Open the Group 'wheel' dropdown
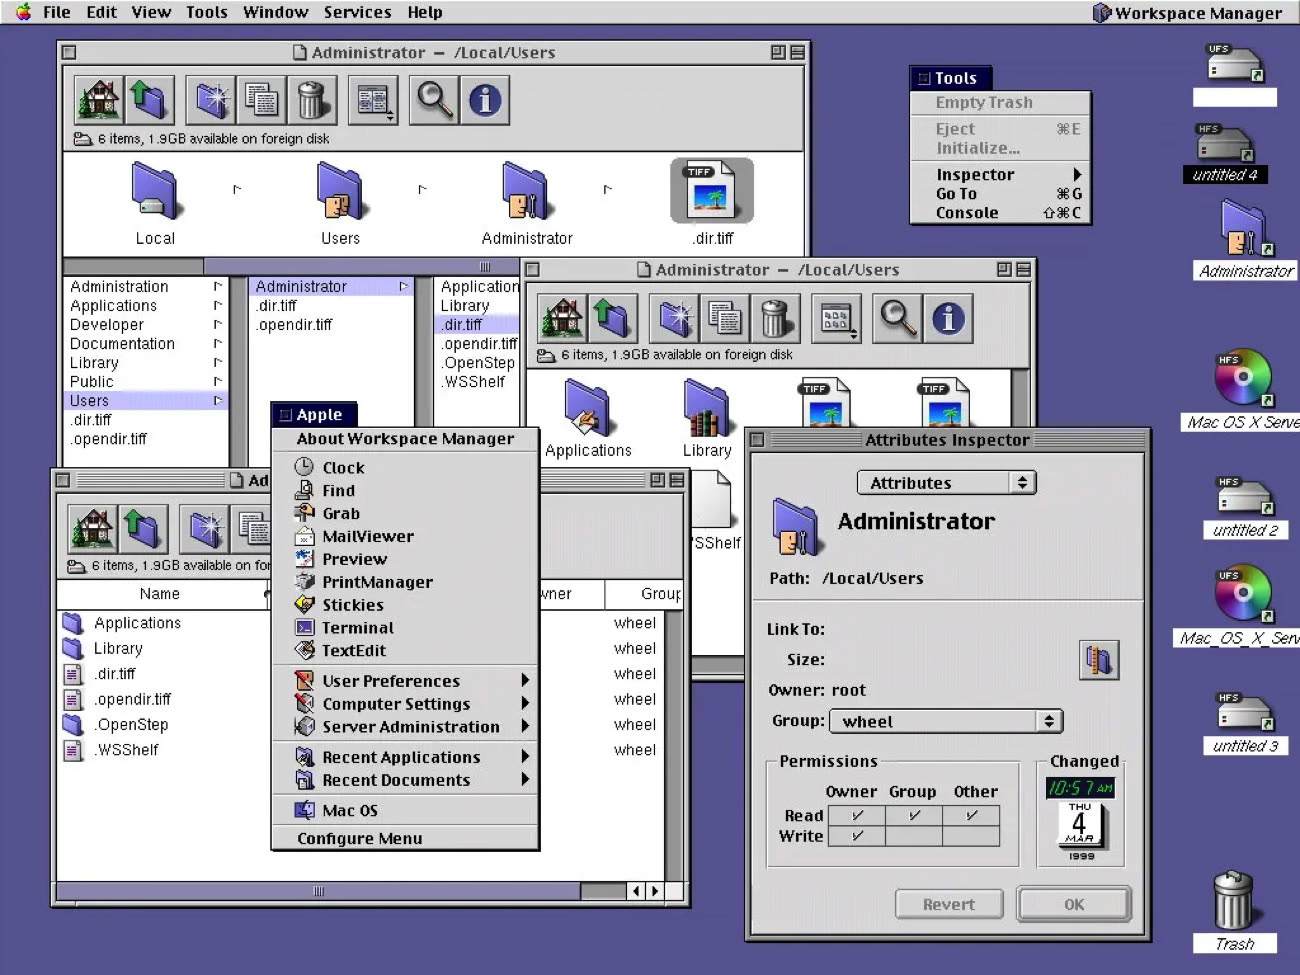 point(946,721)
